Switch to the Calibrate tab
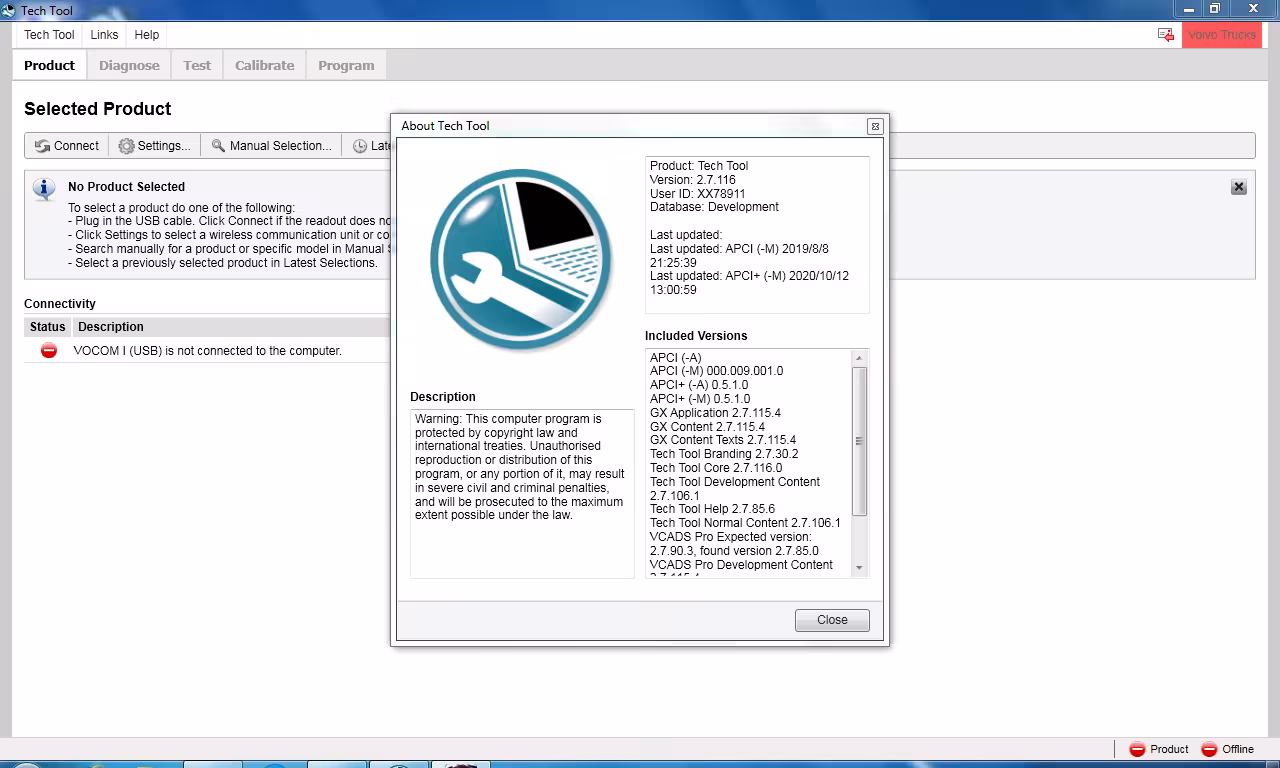 coord(264,65)
